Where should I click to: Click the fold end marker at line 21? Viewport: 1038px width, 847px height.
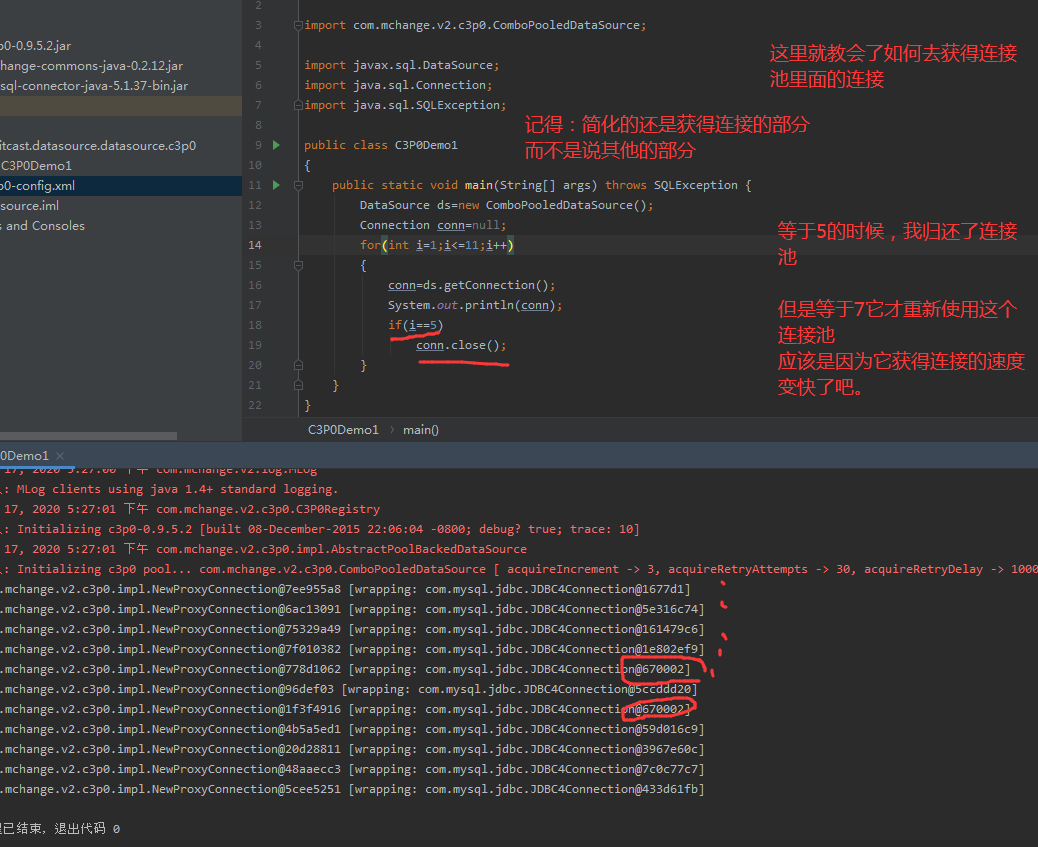[x=299, y=385]
